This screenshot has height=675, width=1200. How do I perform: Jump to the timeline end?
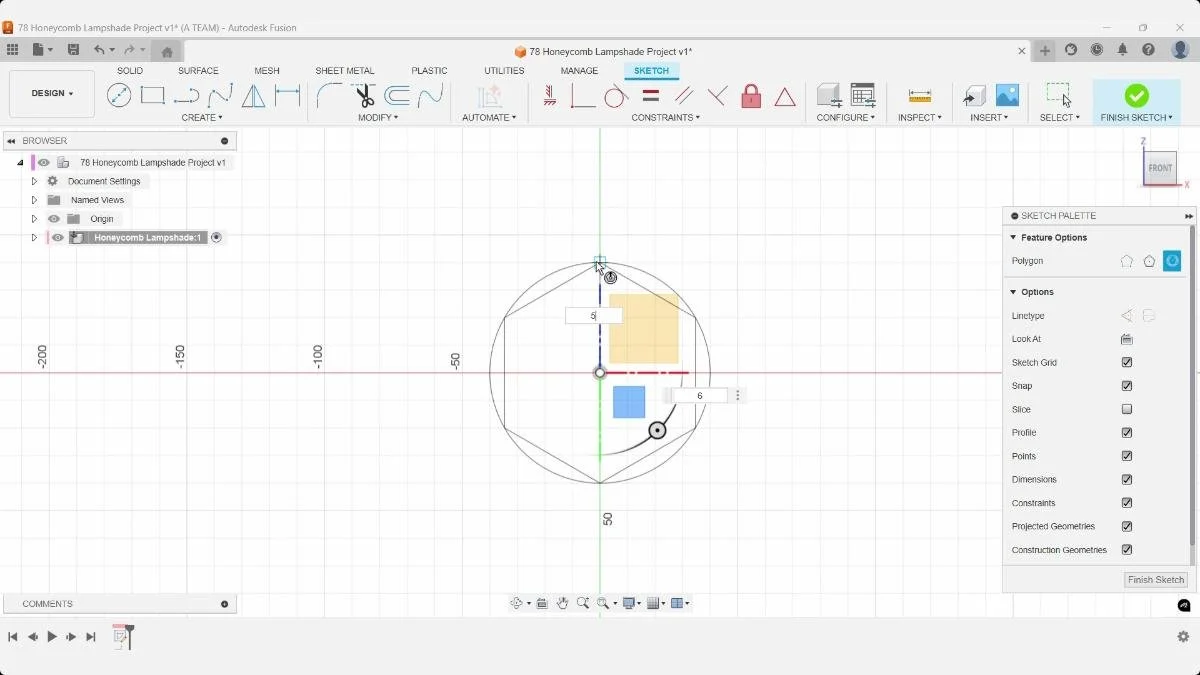click(x=91, y=637)
